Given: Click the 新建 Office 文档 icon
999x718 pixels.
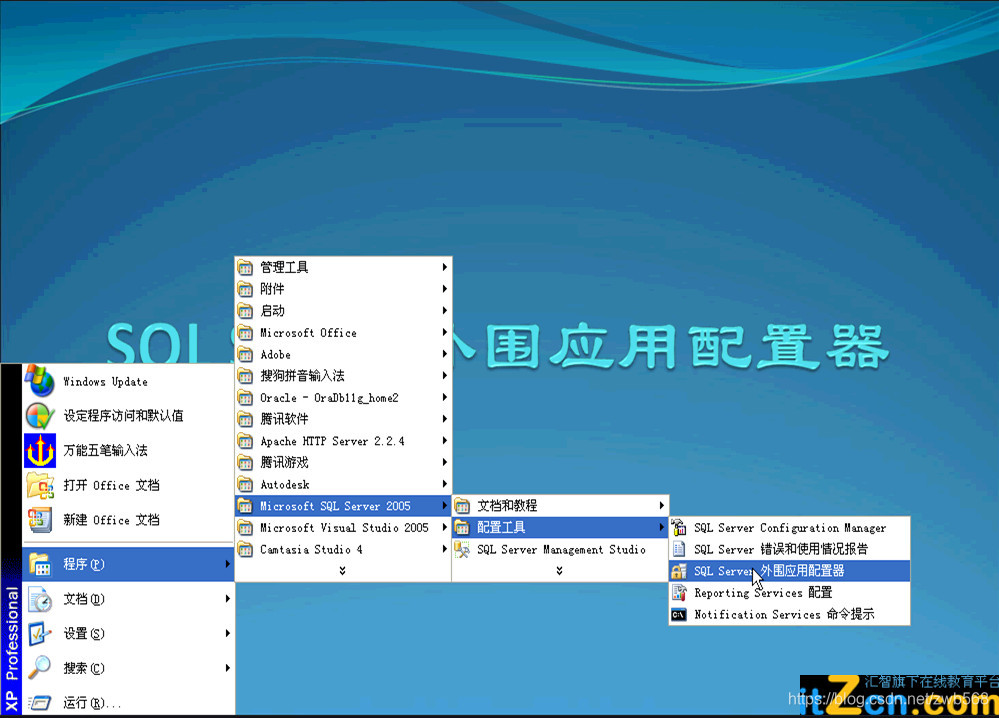Looking at the screenshot, I should pos(40,520).
